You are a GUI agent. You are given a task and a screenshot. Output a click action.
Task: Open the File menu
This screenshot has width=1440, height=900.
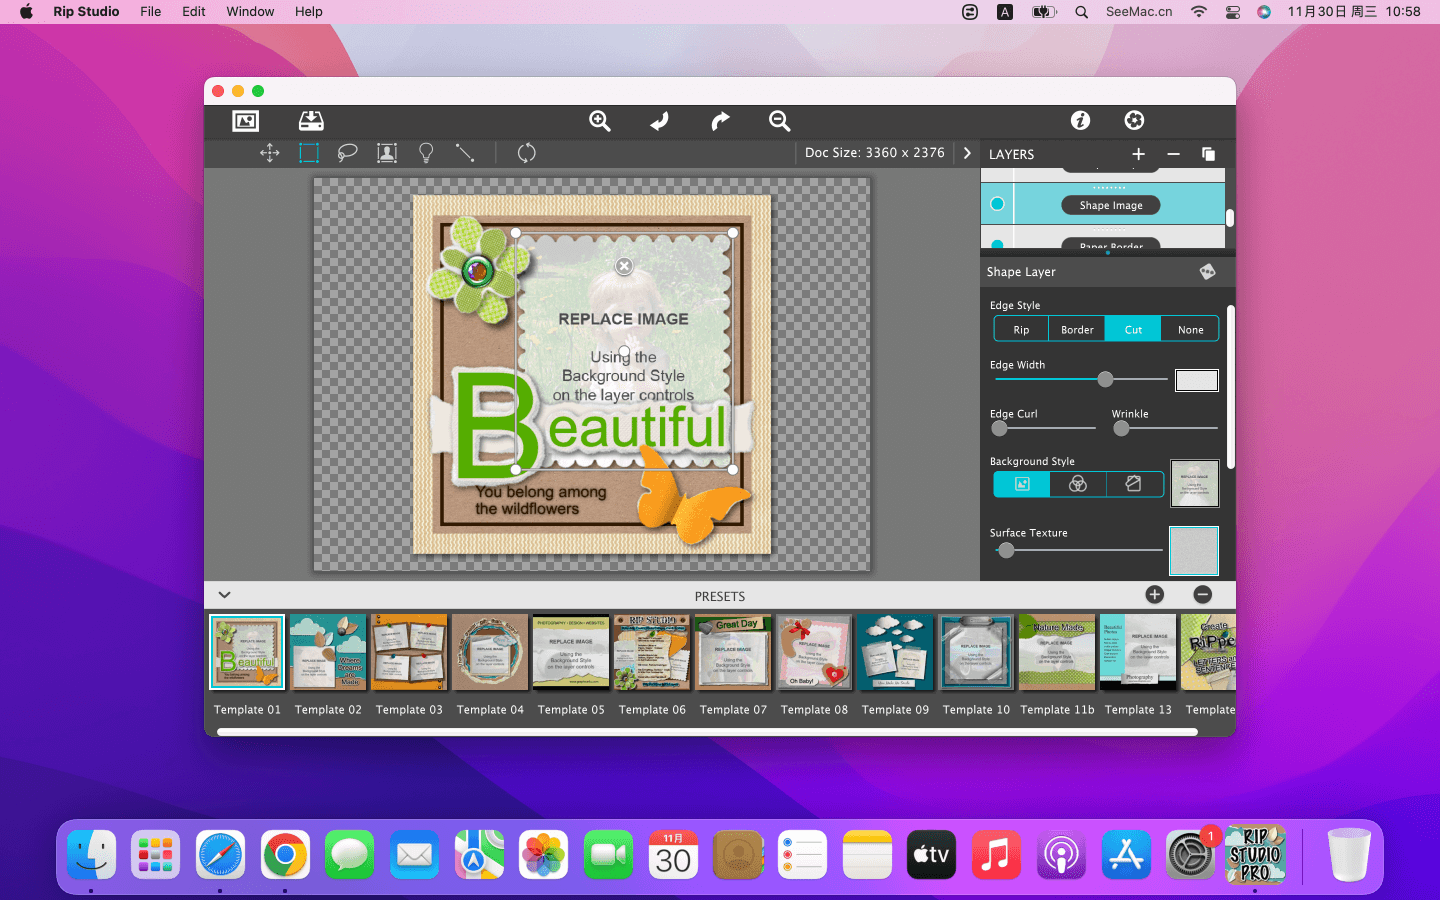(150, 12)
